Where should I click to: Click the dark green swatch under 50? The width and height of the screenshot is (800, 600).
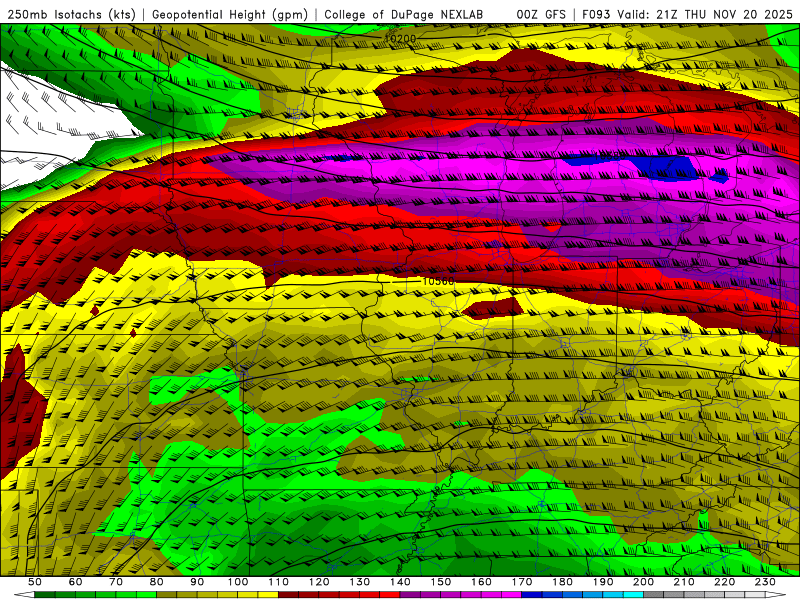45,595
